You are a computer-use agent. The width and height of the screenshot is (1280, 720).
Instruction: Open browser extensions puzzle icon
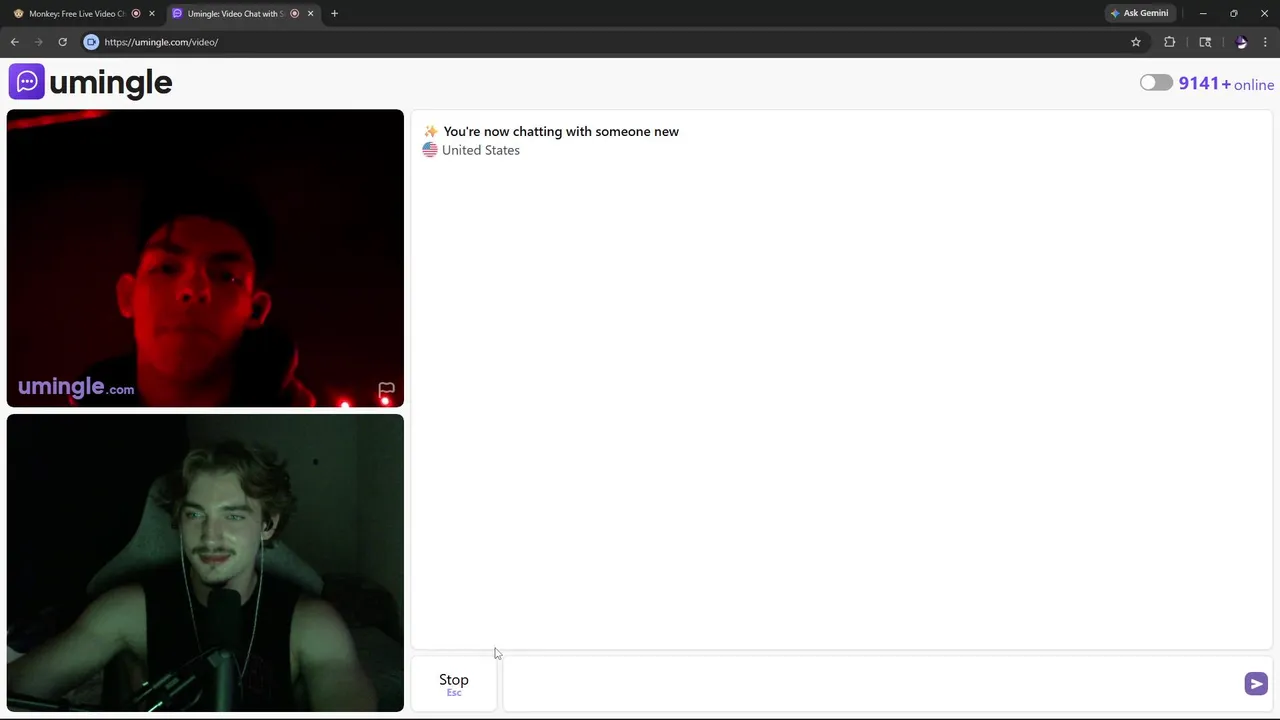(1169, 42)
